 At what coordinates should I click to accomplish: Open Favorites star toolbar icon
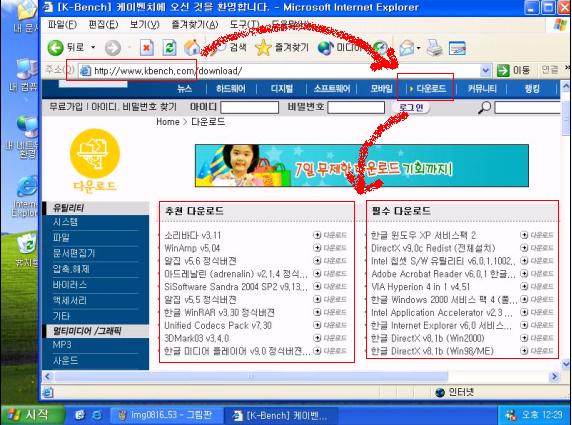point(263,48)
